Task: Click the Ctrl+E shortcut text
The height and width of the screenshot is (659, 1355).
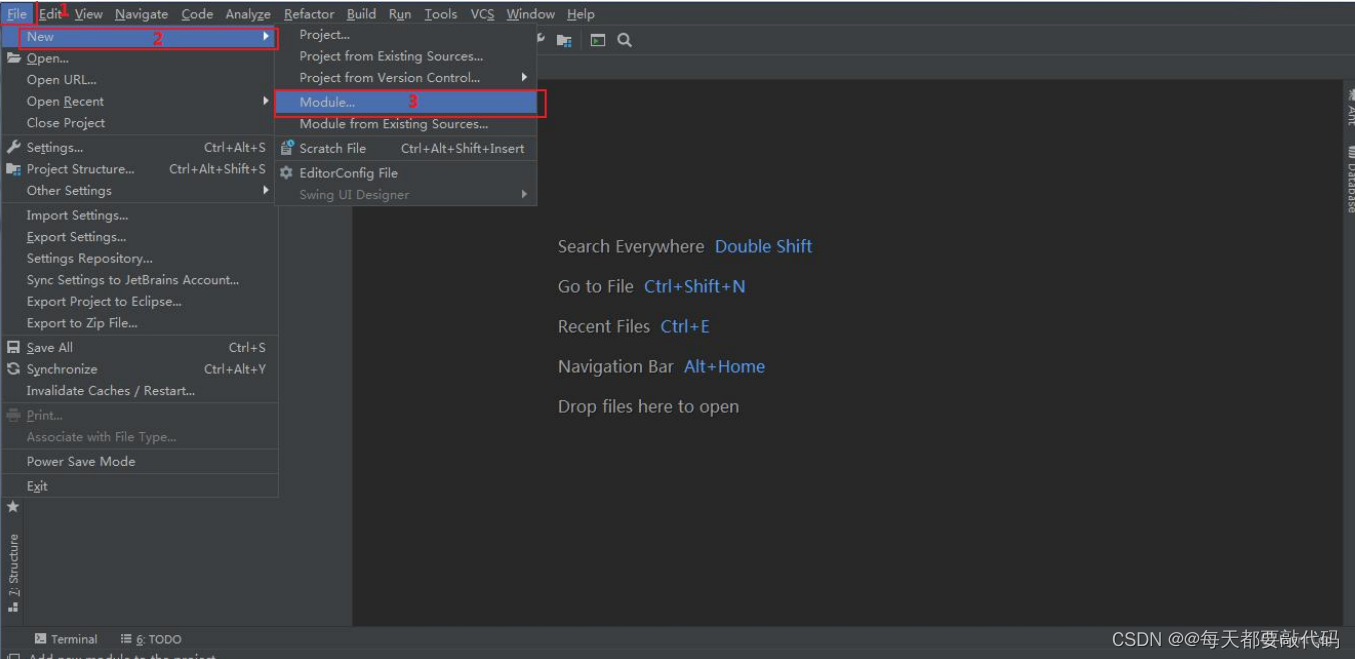Action: pyautogui.click(x=685, y=327)
